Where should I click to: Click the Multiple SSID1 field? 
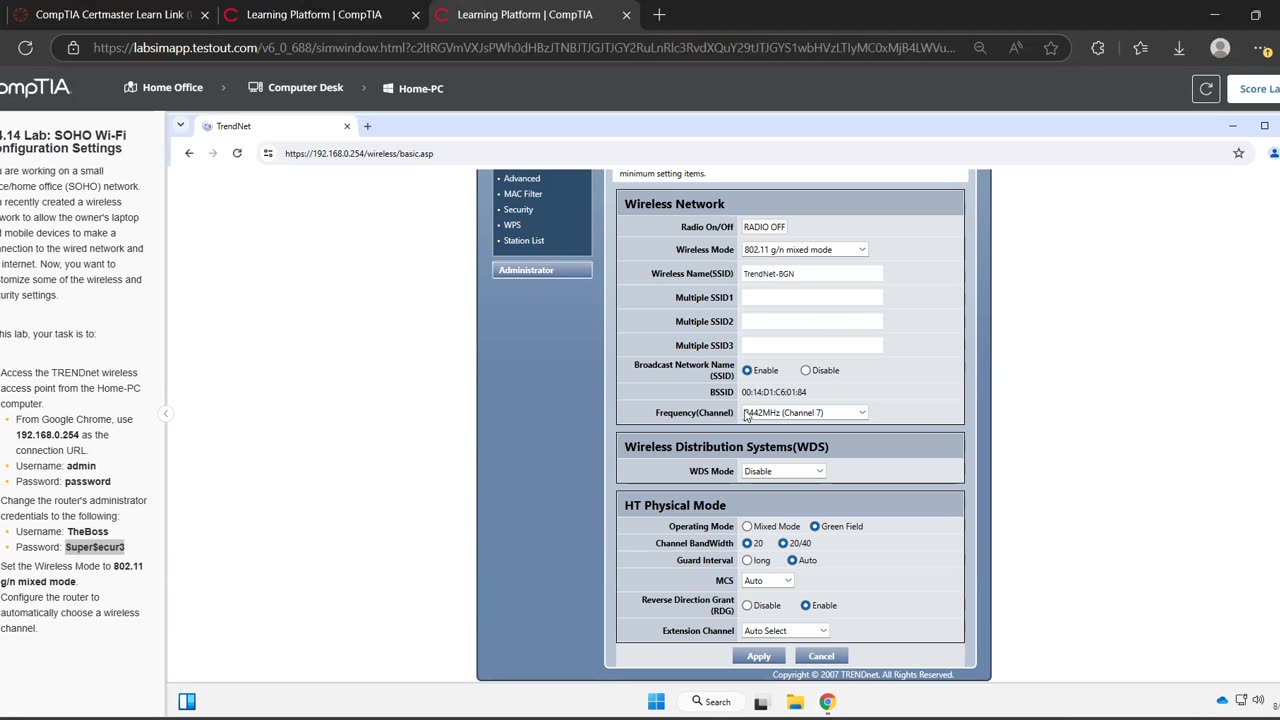(812, 297)
